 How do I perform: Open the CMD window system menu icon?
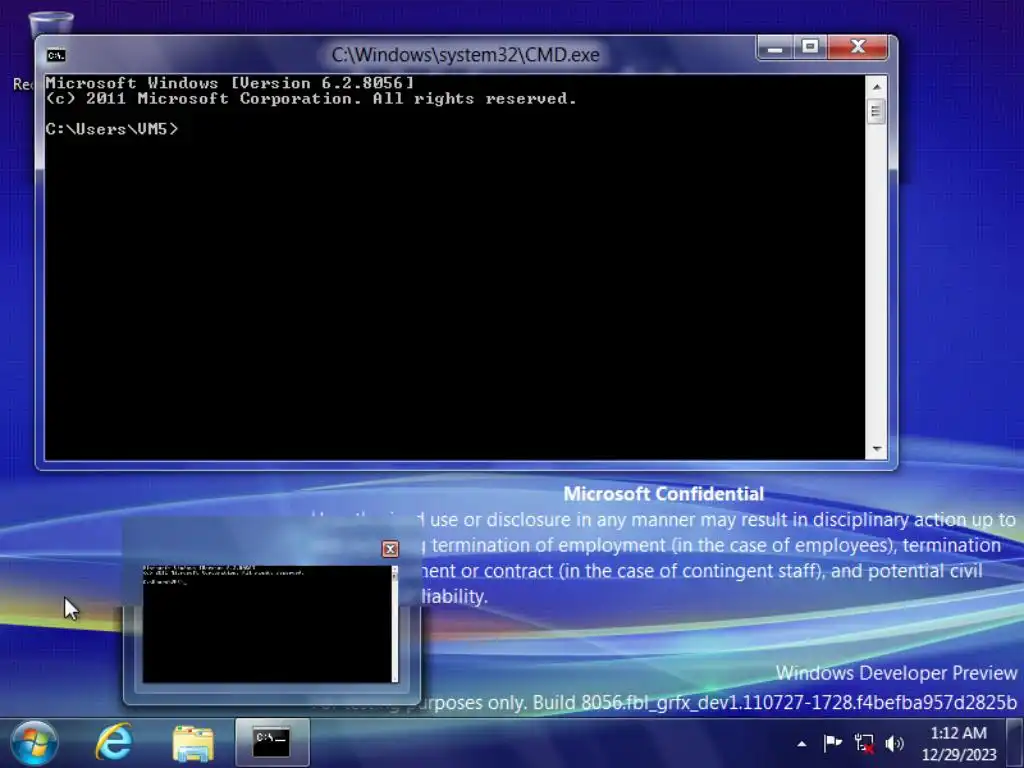pos(56,56)
